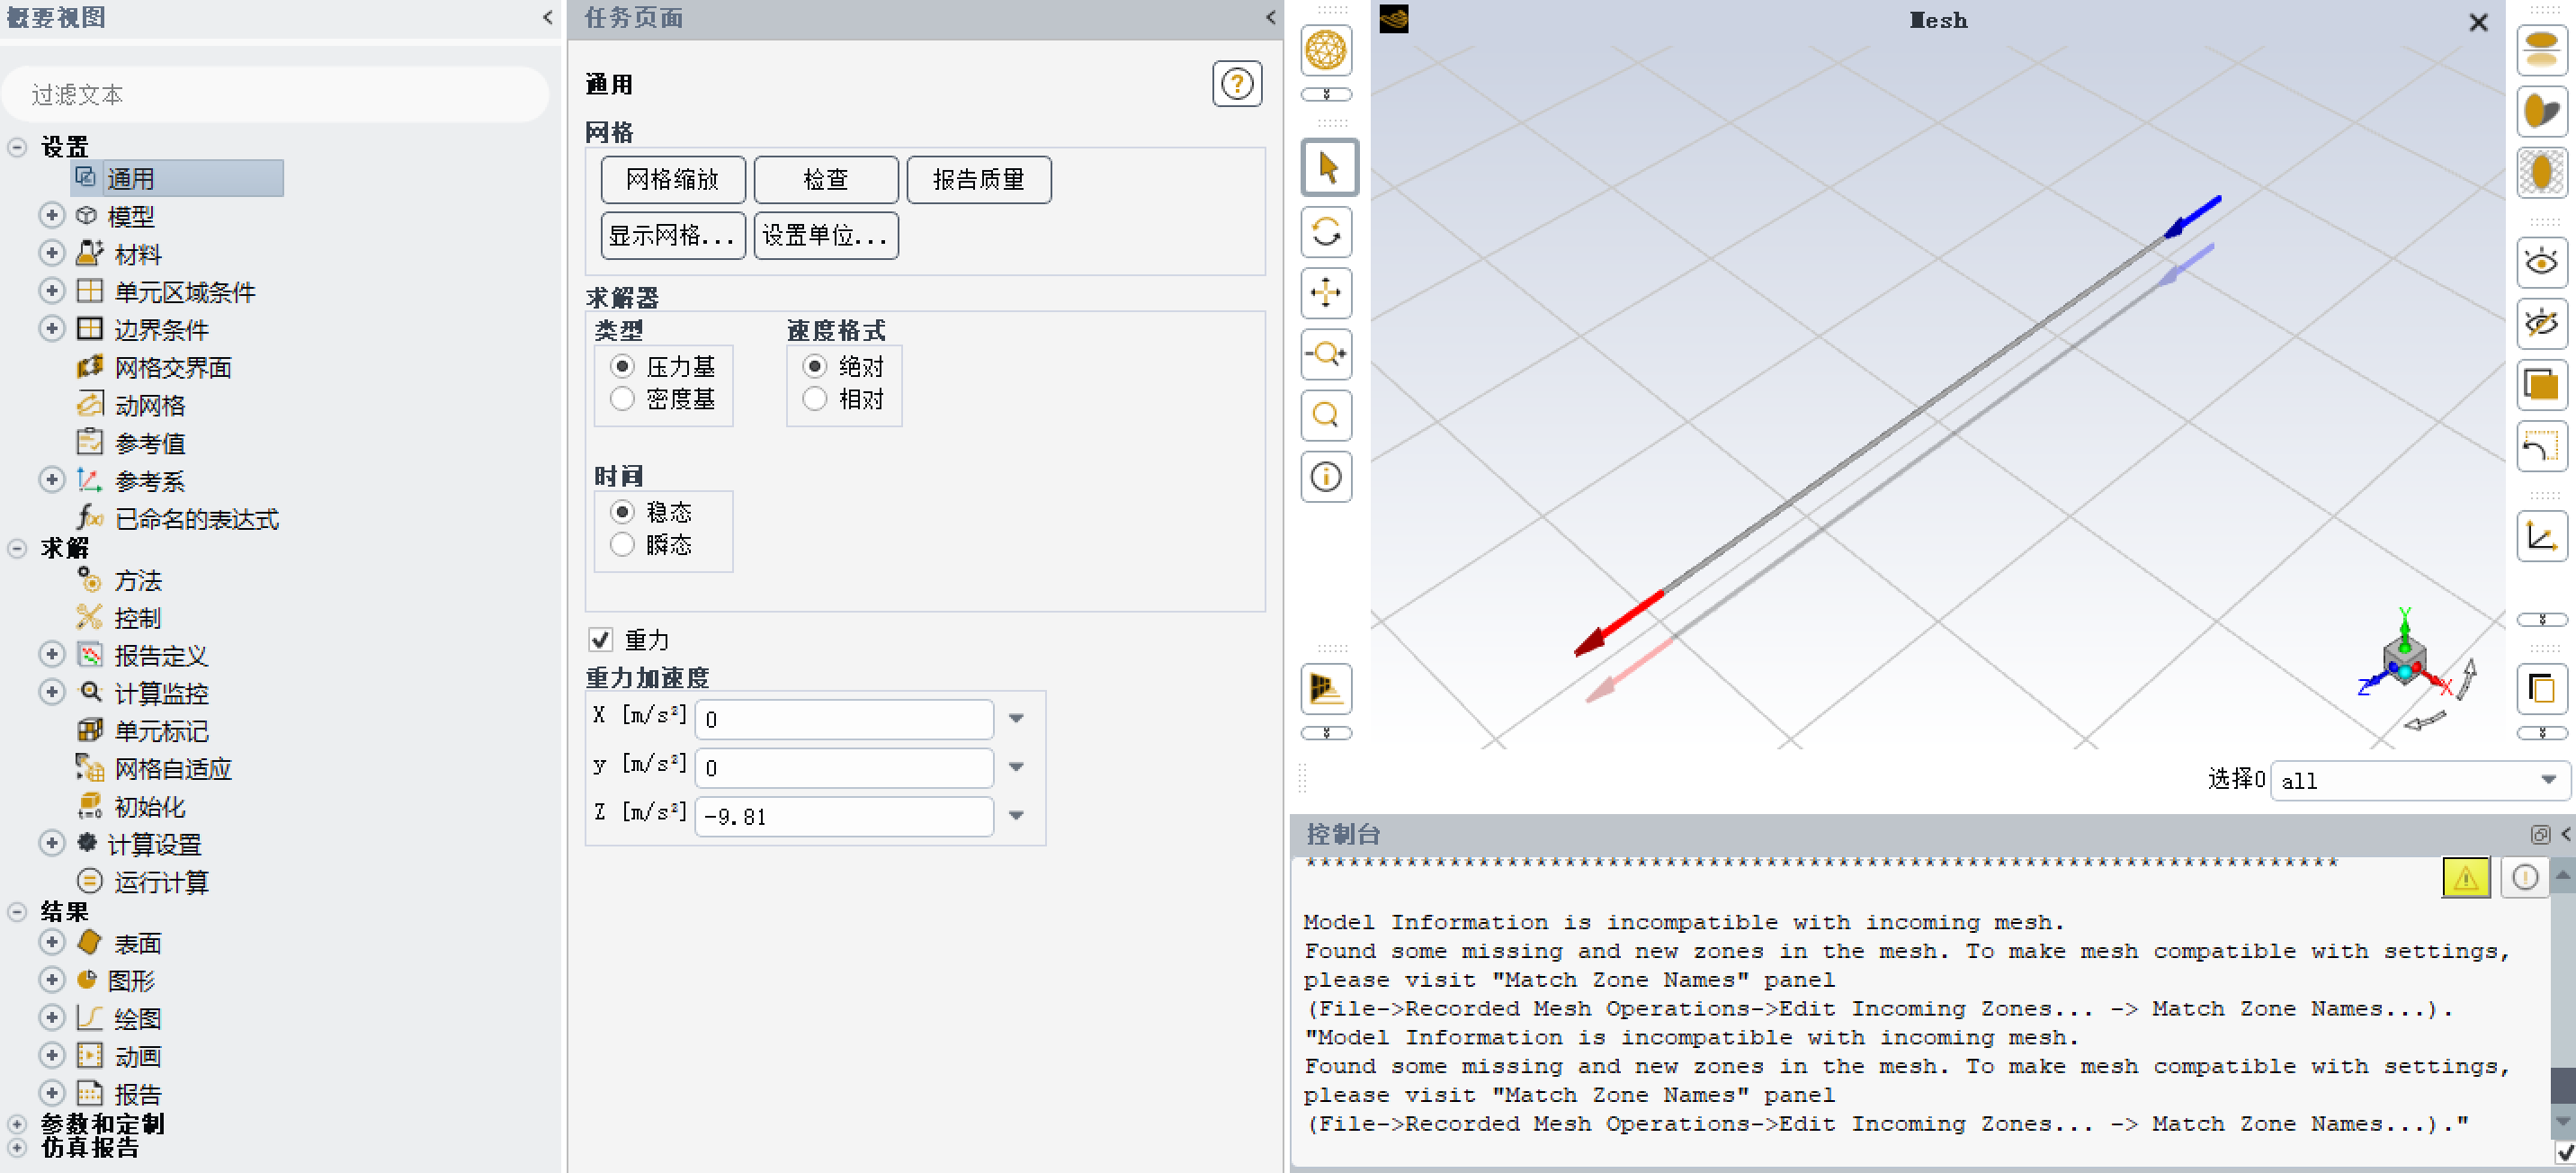Select the 瞬态 transient time option
Viewport: 2576px width, 1173px height.
[x=623, y=545]
